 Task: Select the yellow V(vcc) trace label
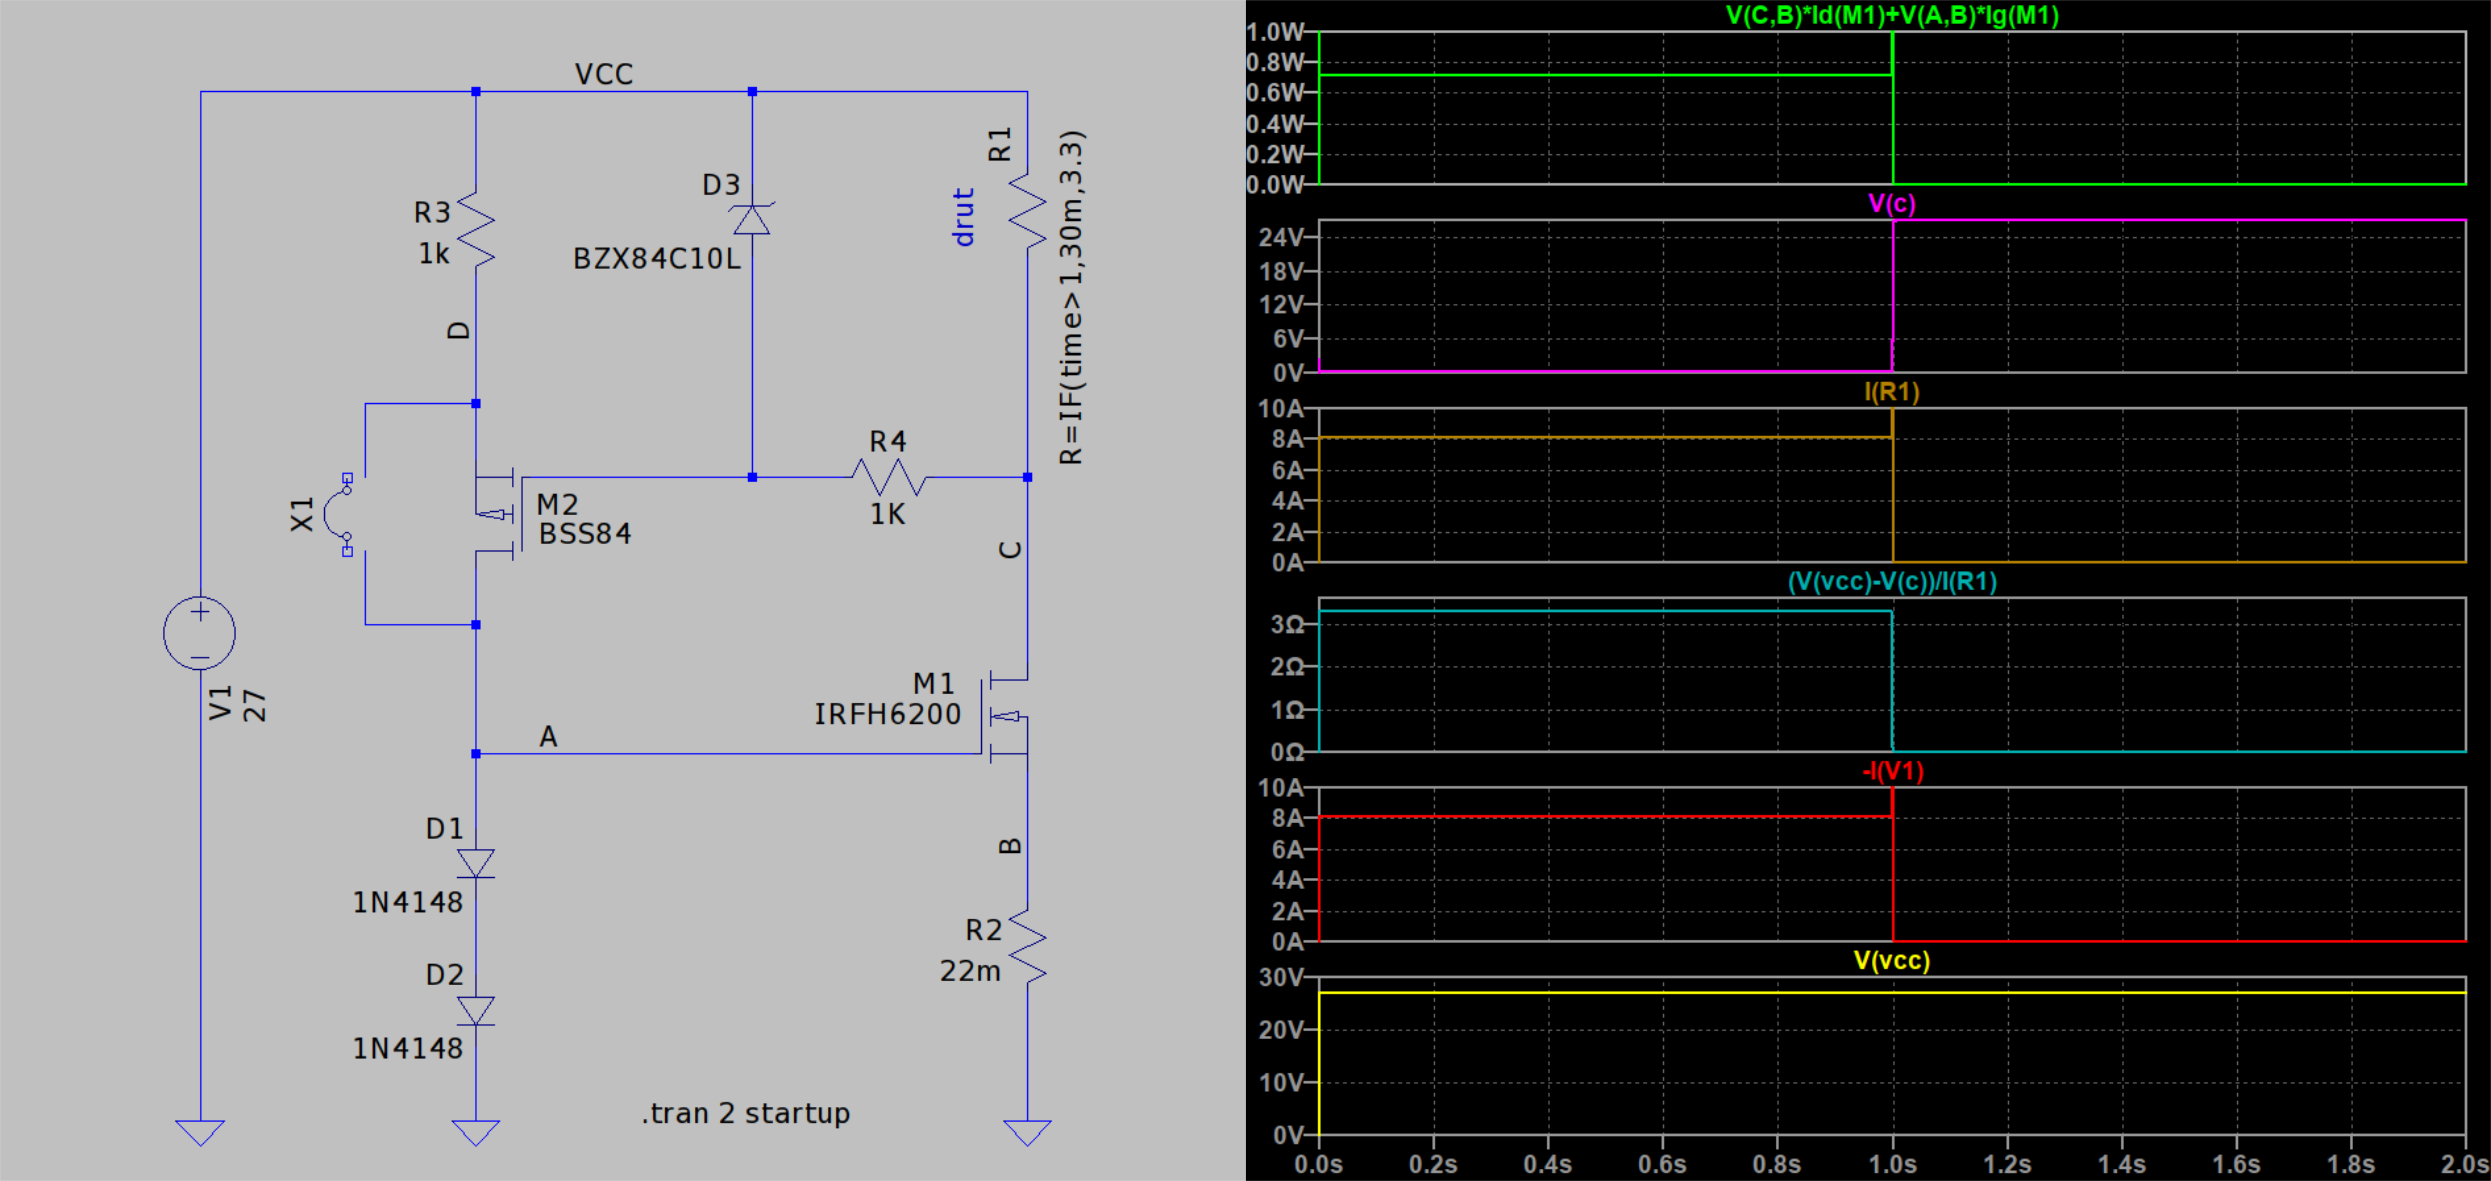[x=1892, y=960]
